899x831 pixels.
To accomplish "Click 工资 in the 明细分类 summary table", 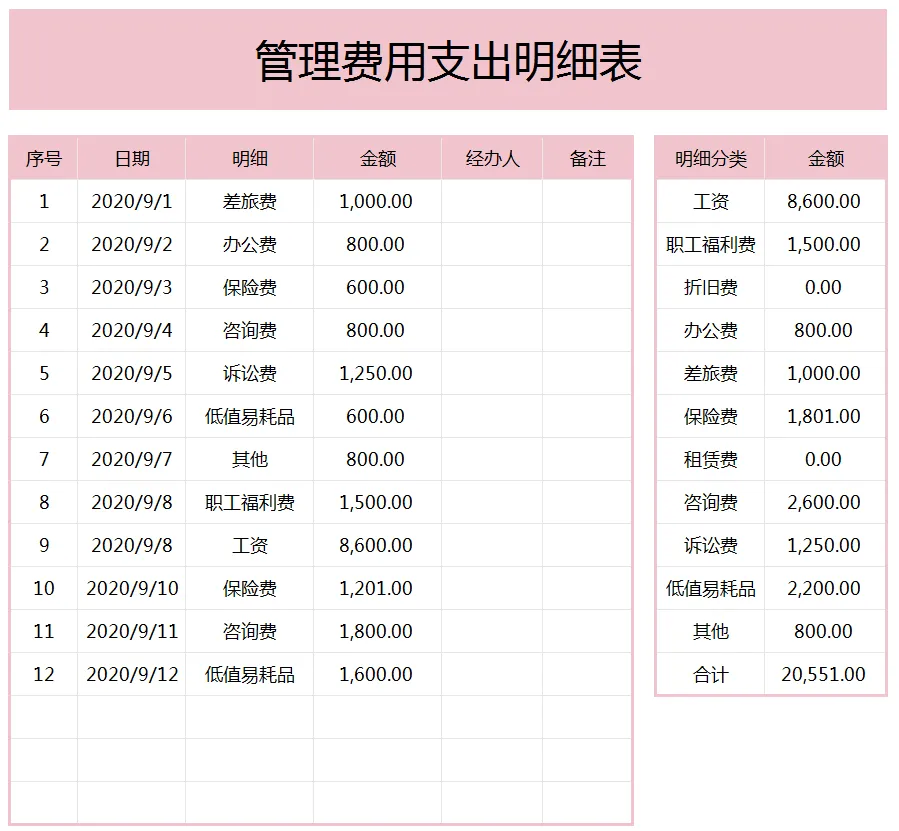I will (x=710, y=201).
